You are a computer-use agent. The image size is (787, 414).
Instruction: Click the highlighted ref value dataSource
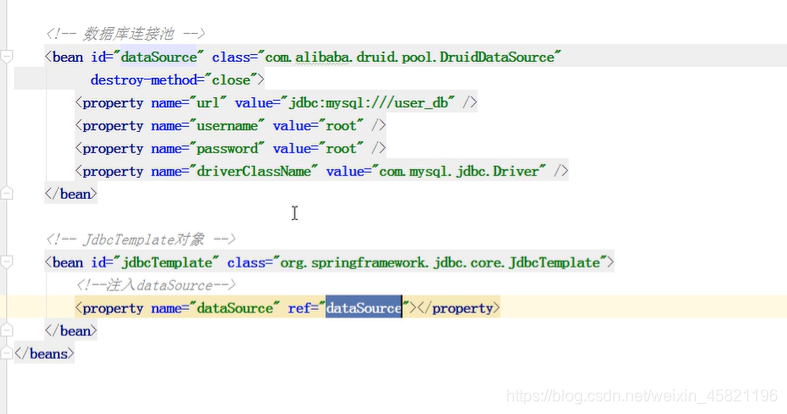pos(363,308)
